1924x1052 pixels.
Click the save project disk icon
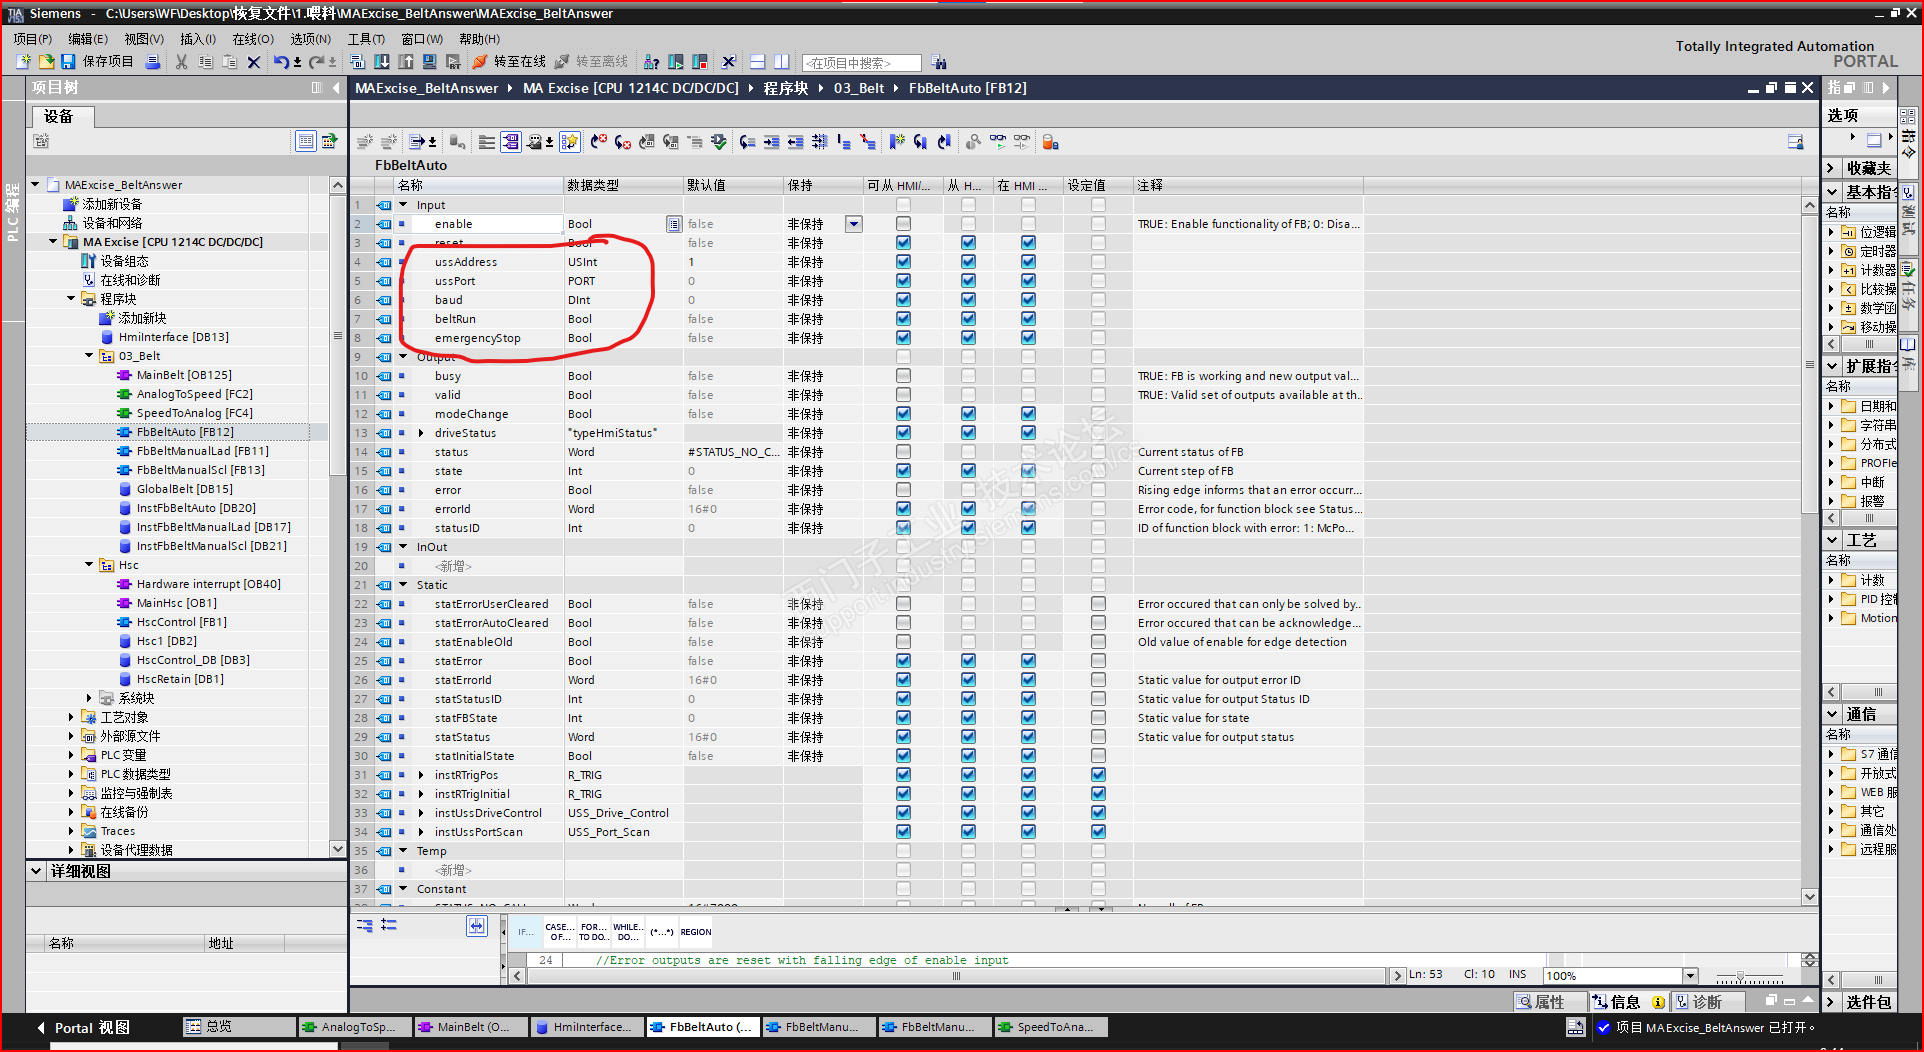point(68,62)
